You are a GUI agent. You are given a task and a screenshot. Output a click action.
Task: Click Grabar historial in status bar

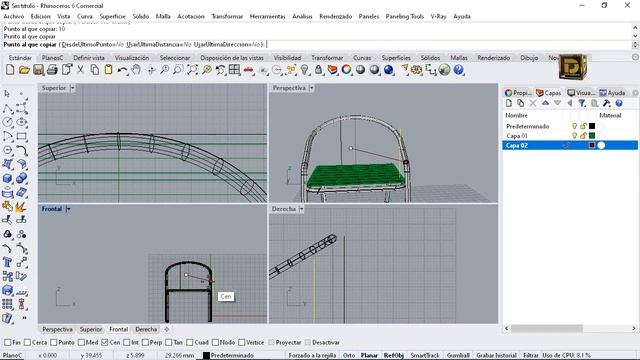pos(496,356)
